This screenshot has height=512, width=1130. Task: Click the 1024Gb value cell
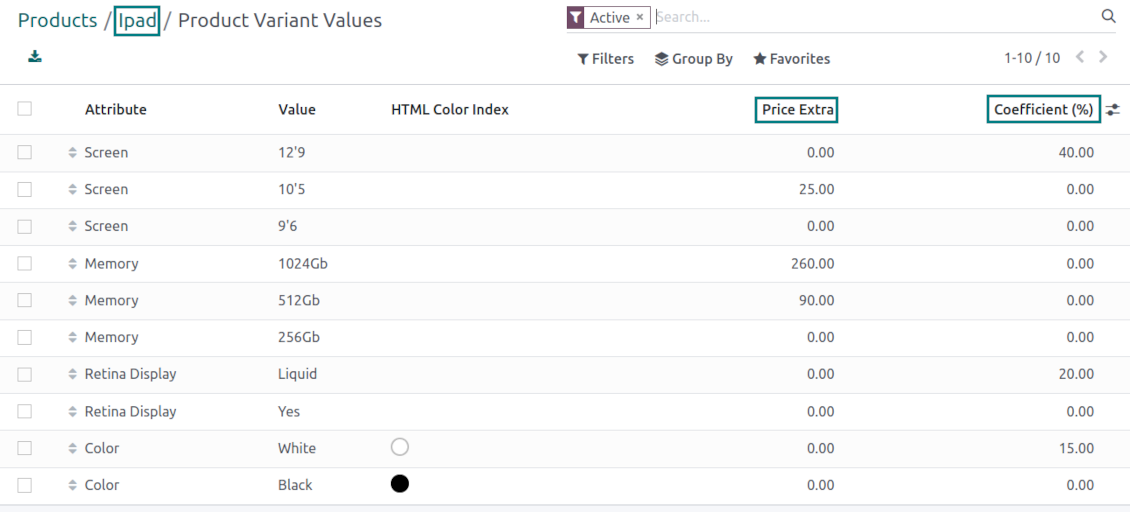(x=303, y=264)
